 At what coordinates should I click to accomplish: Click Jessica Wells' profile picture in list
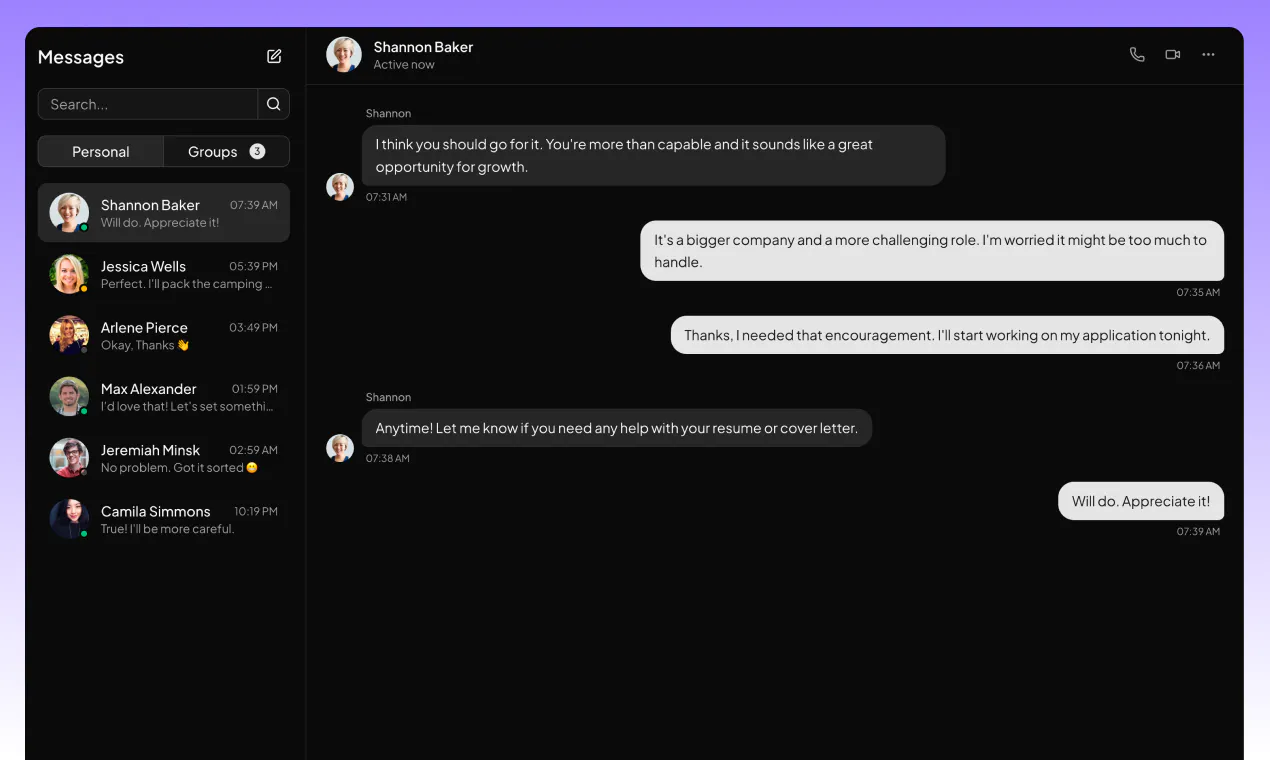point(69,274)
